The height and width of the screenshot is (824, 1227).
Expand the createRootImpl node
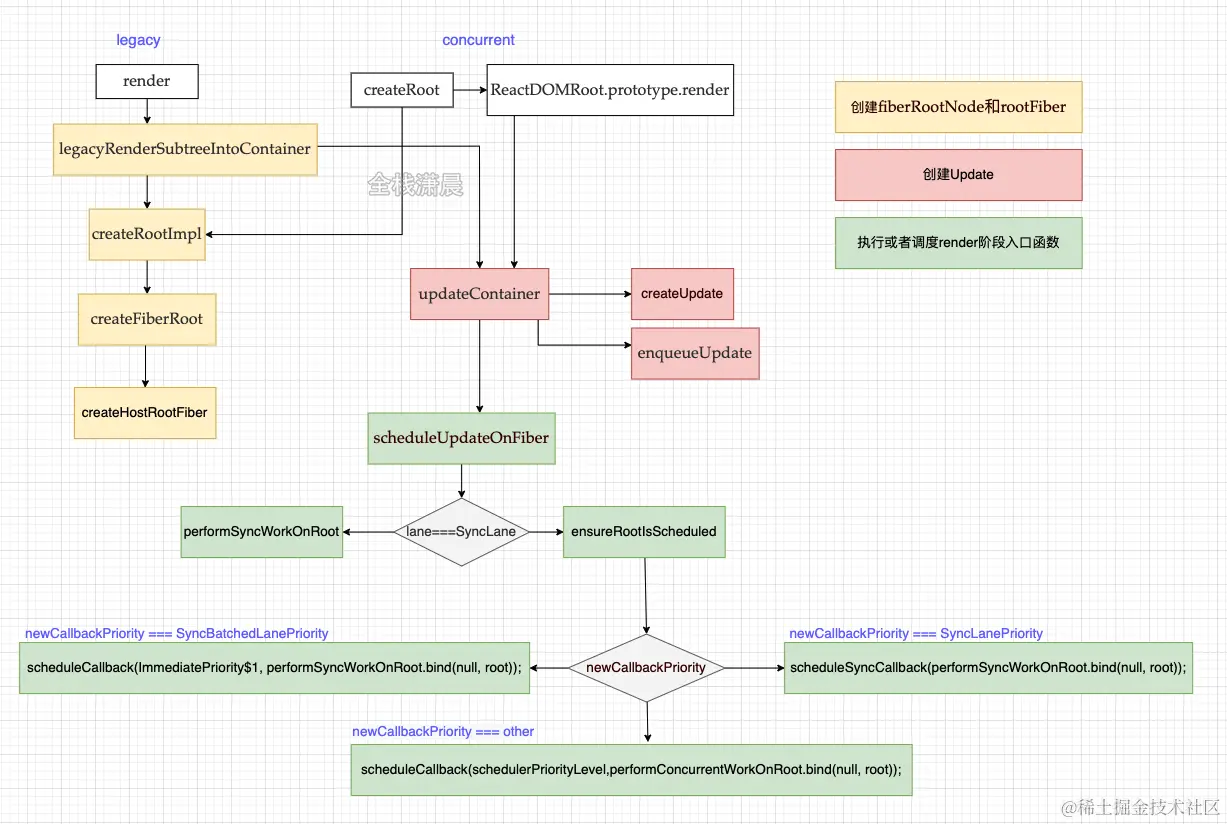point(146,234)
